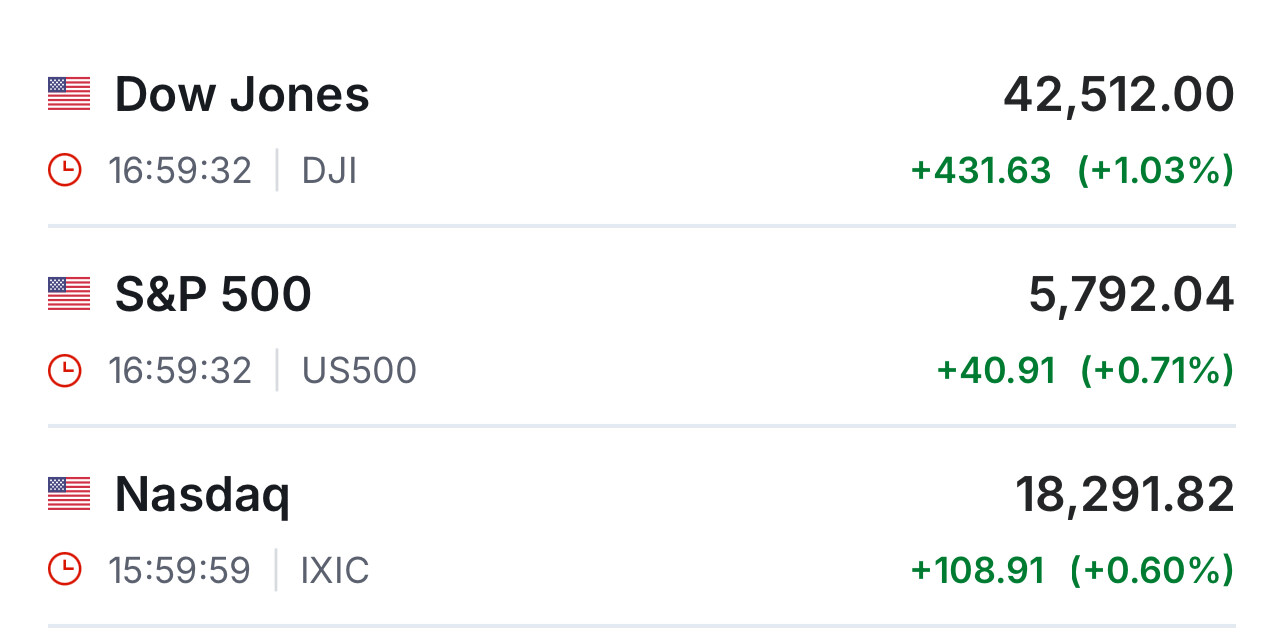The width and height of the screenshot is (1284, 634).
Task: Click the DJI ticker symbol
Action: click(329, 171)
